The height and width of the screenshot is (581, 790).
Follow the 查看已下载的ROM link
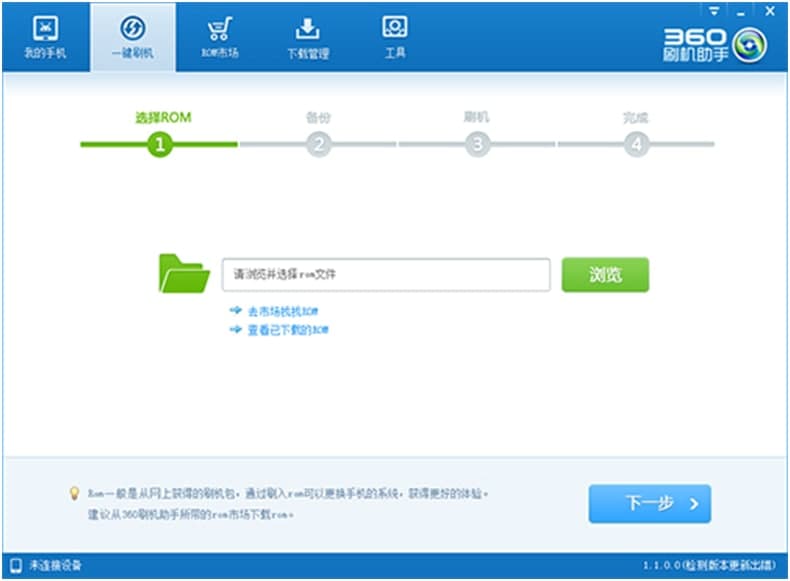pos(288,330)
